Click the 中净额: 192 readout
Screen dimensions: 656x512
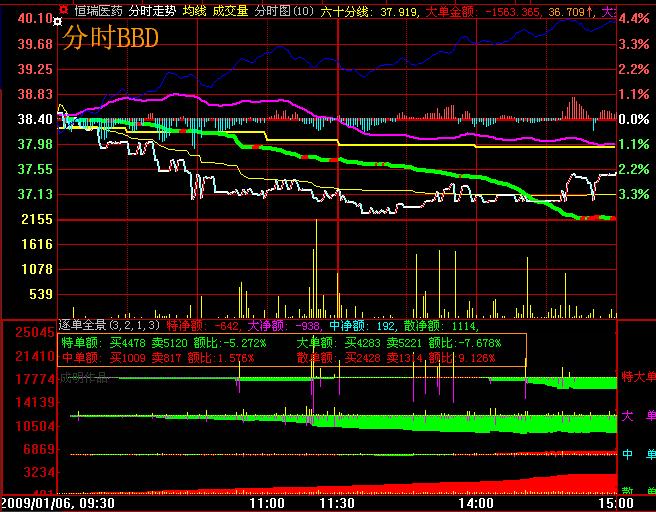362,325
